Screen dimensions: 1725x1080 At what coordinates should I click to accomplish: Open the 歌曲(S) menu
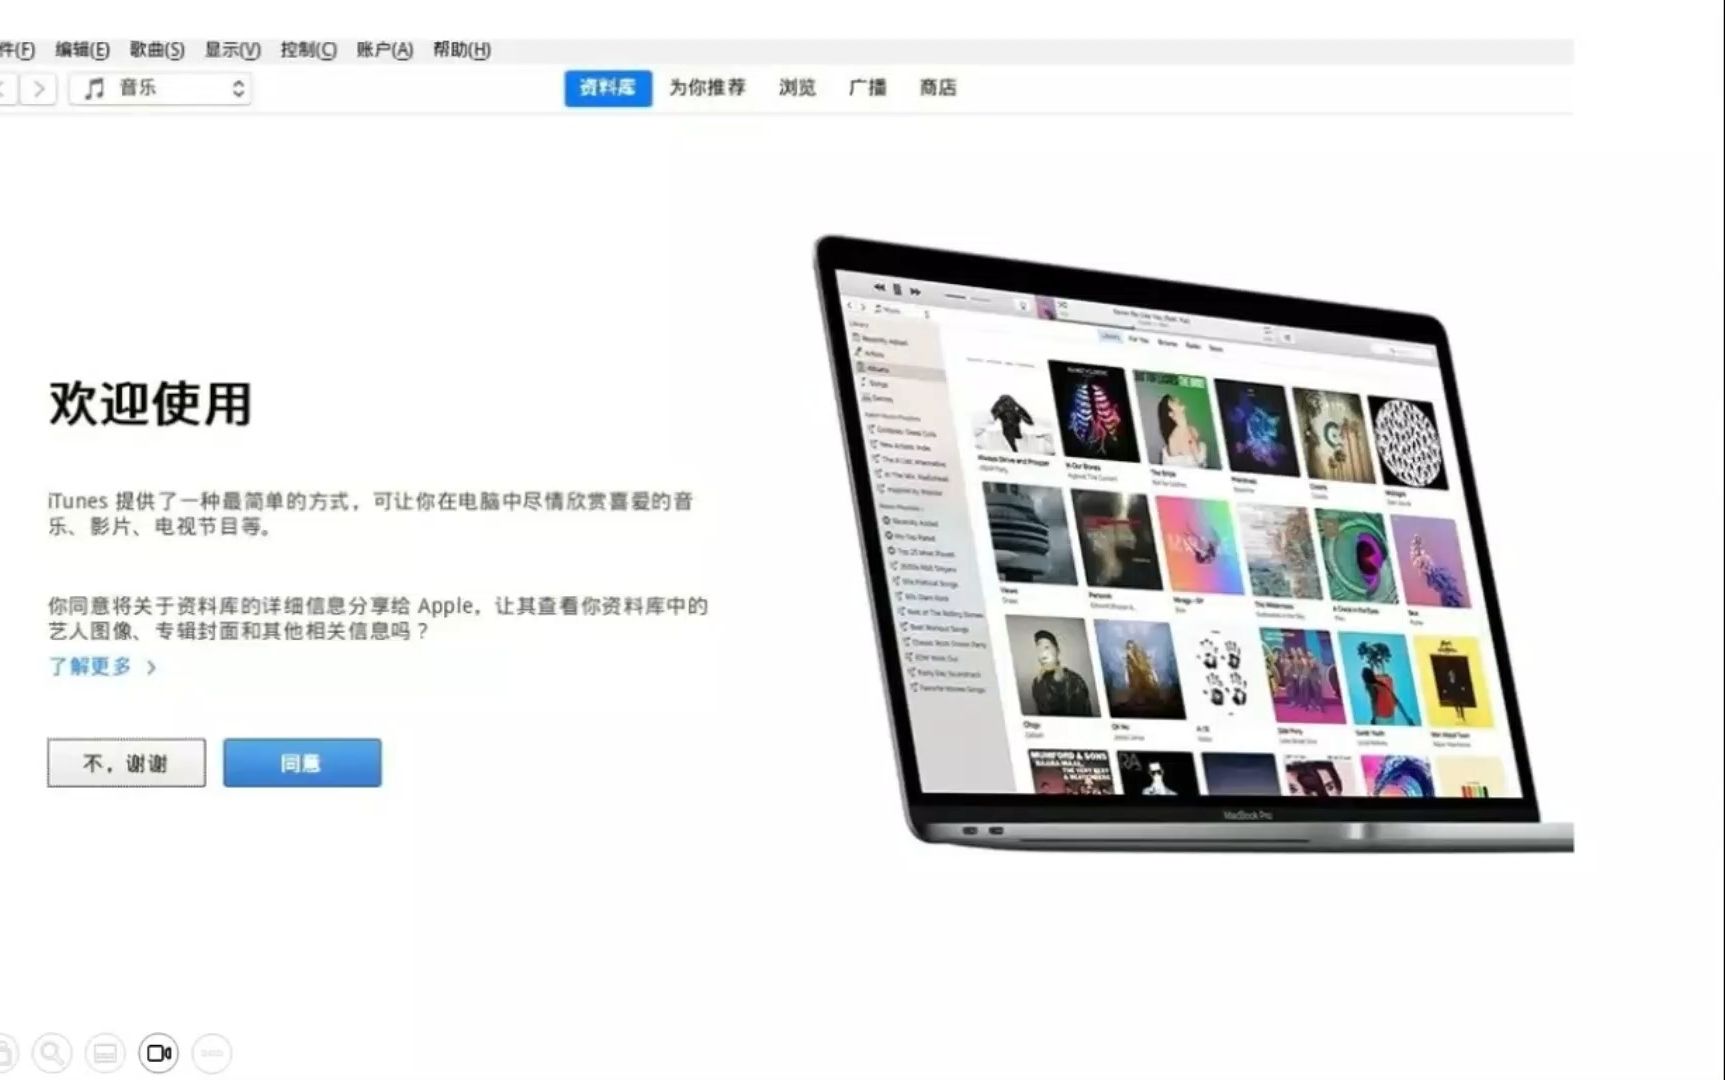[x=157, y=50]
